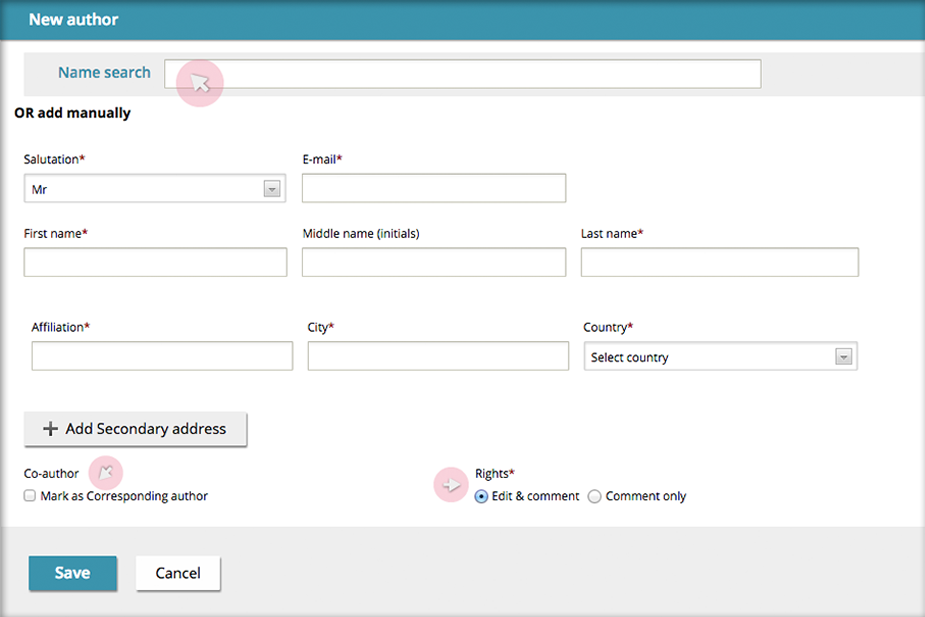Click the OR add manually heading

73,113
